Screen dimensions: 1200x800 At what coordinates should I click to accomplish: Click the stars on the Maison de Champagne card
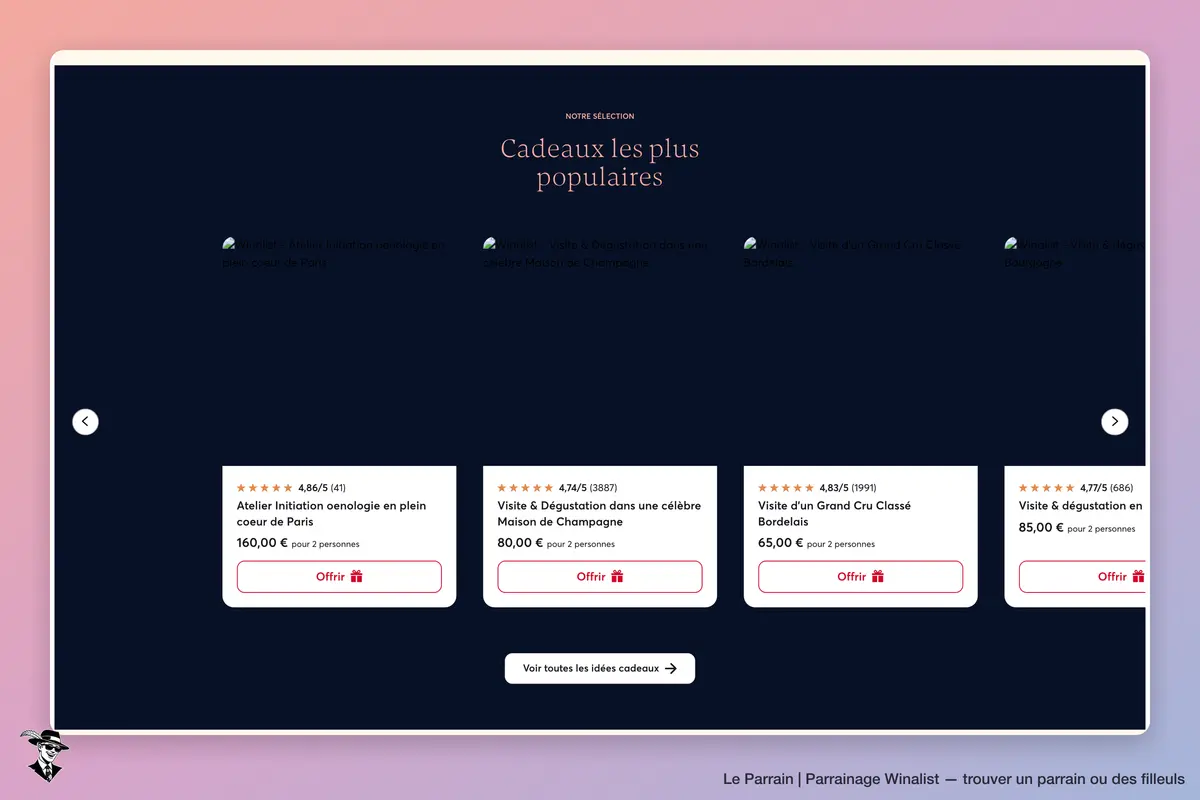526,488
